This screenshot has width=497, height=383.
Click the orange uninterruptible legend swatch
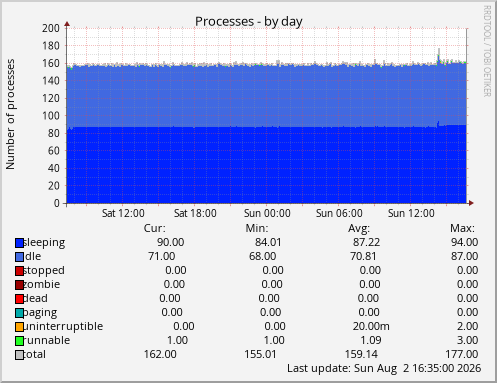pyautogui.click(x=19, y=327)
